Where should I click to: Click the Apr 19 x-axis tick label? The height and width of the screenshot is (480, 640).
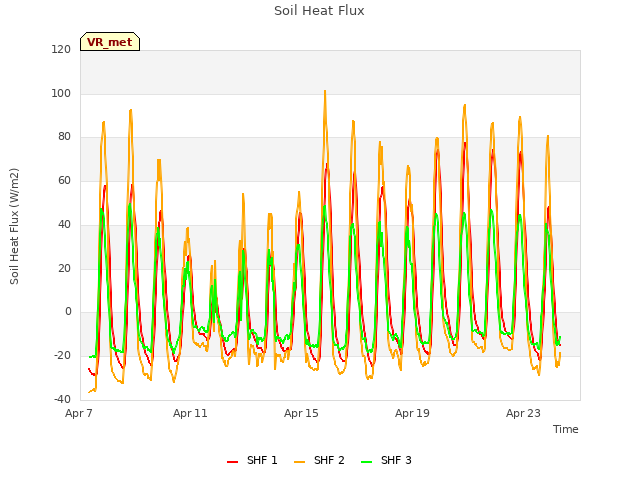[412, 413]
